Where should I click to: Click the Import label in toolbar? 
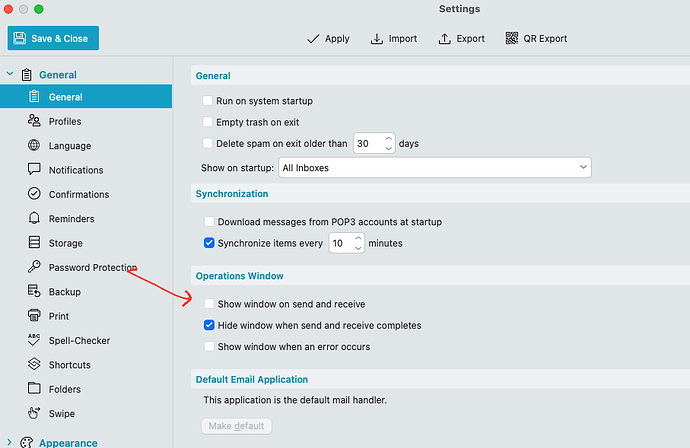pos(403,39)
